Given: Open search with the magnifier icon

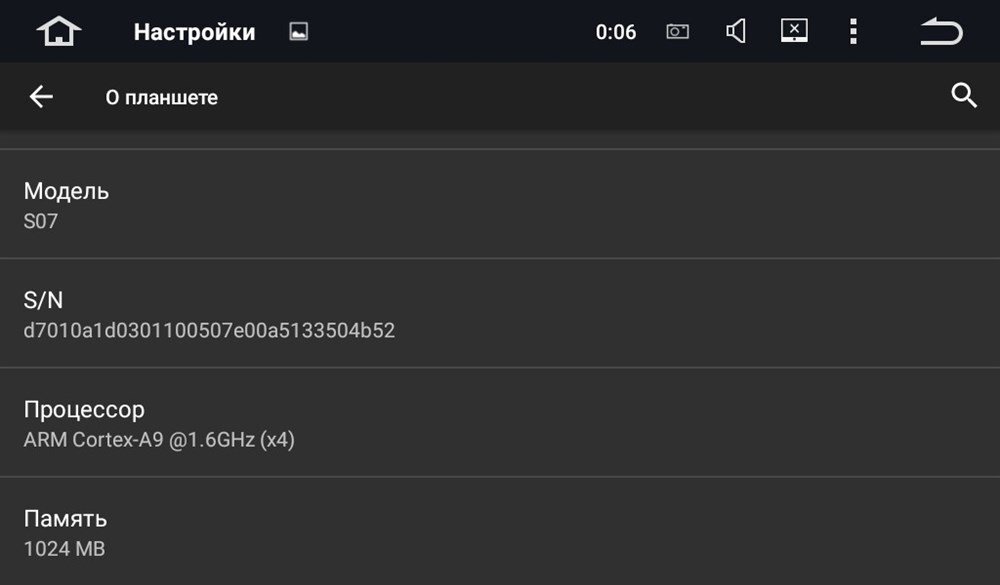Looking at the screenshot, I should (963, 96).
